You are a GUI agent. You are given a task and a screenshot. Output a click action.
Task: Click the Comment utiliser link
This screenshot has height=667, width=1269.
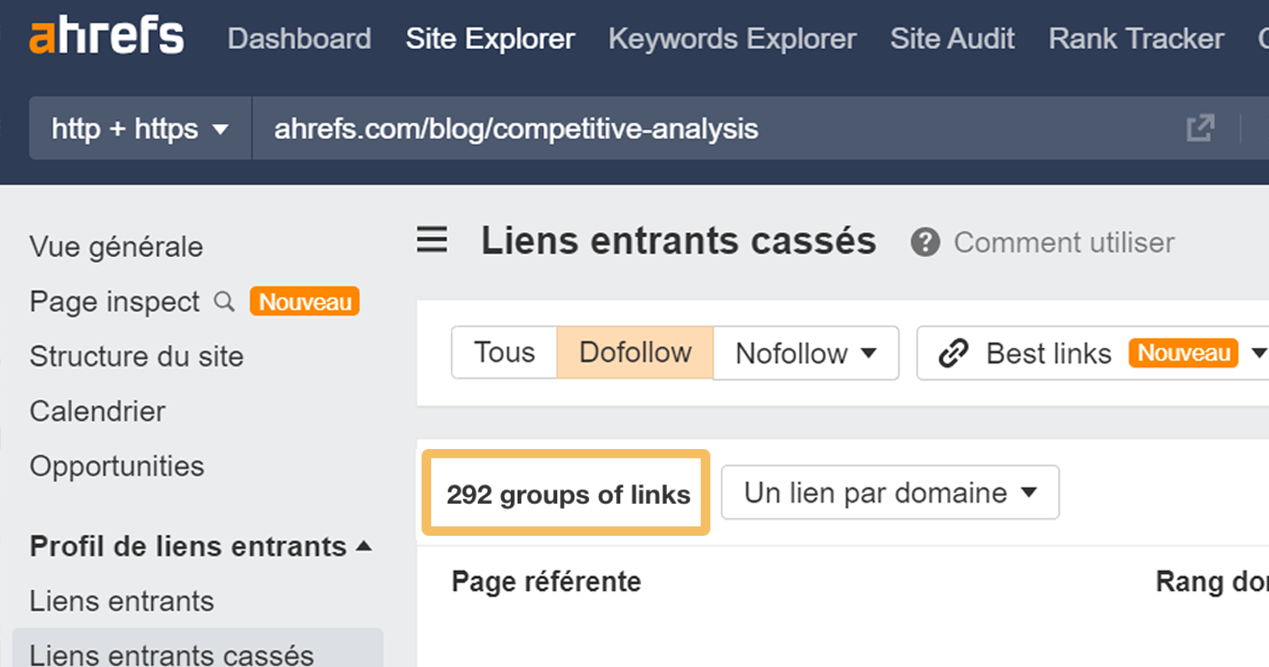tap(1064, 242)
